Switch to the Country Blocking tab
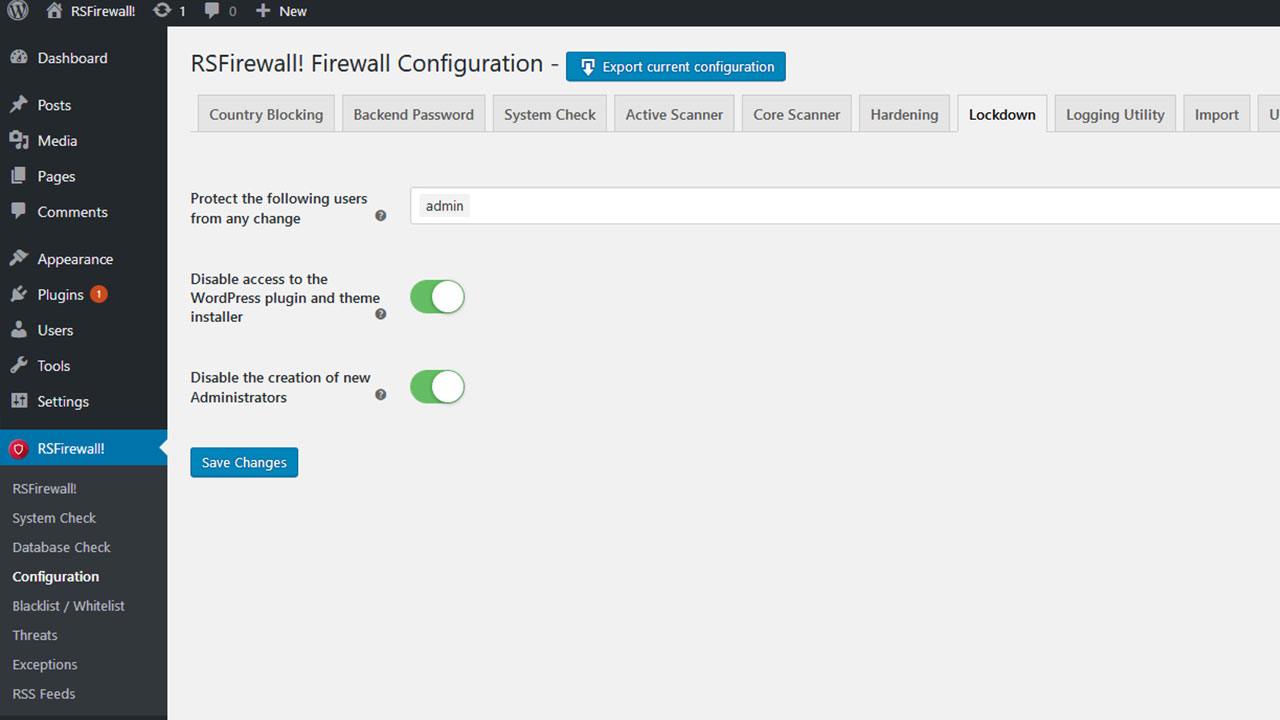 [x=266, y=114]
